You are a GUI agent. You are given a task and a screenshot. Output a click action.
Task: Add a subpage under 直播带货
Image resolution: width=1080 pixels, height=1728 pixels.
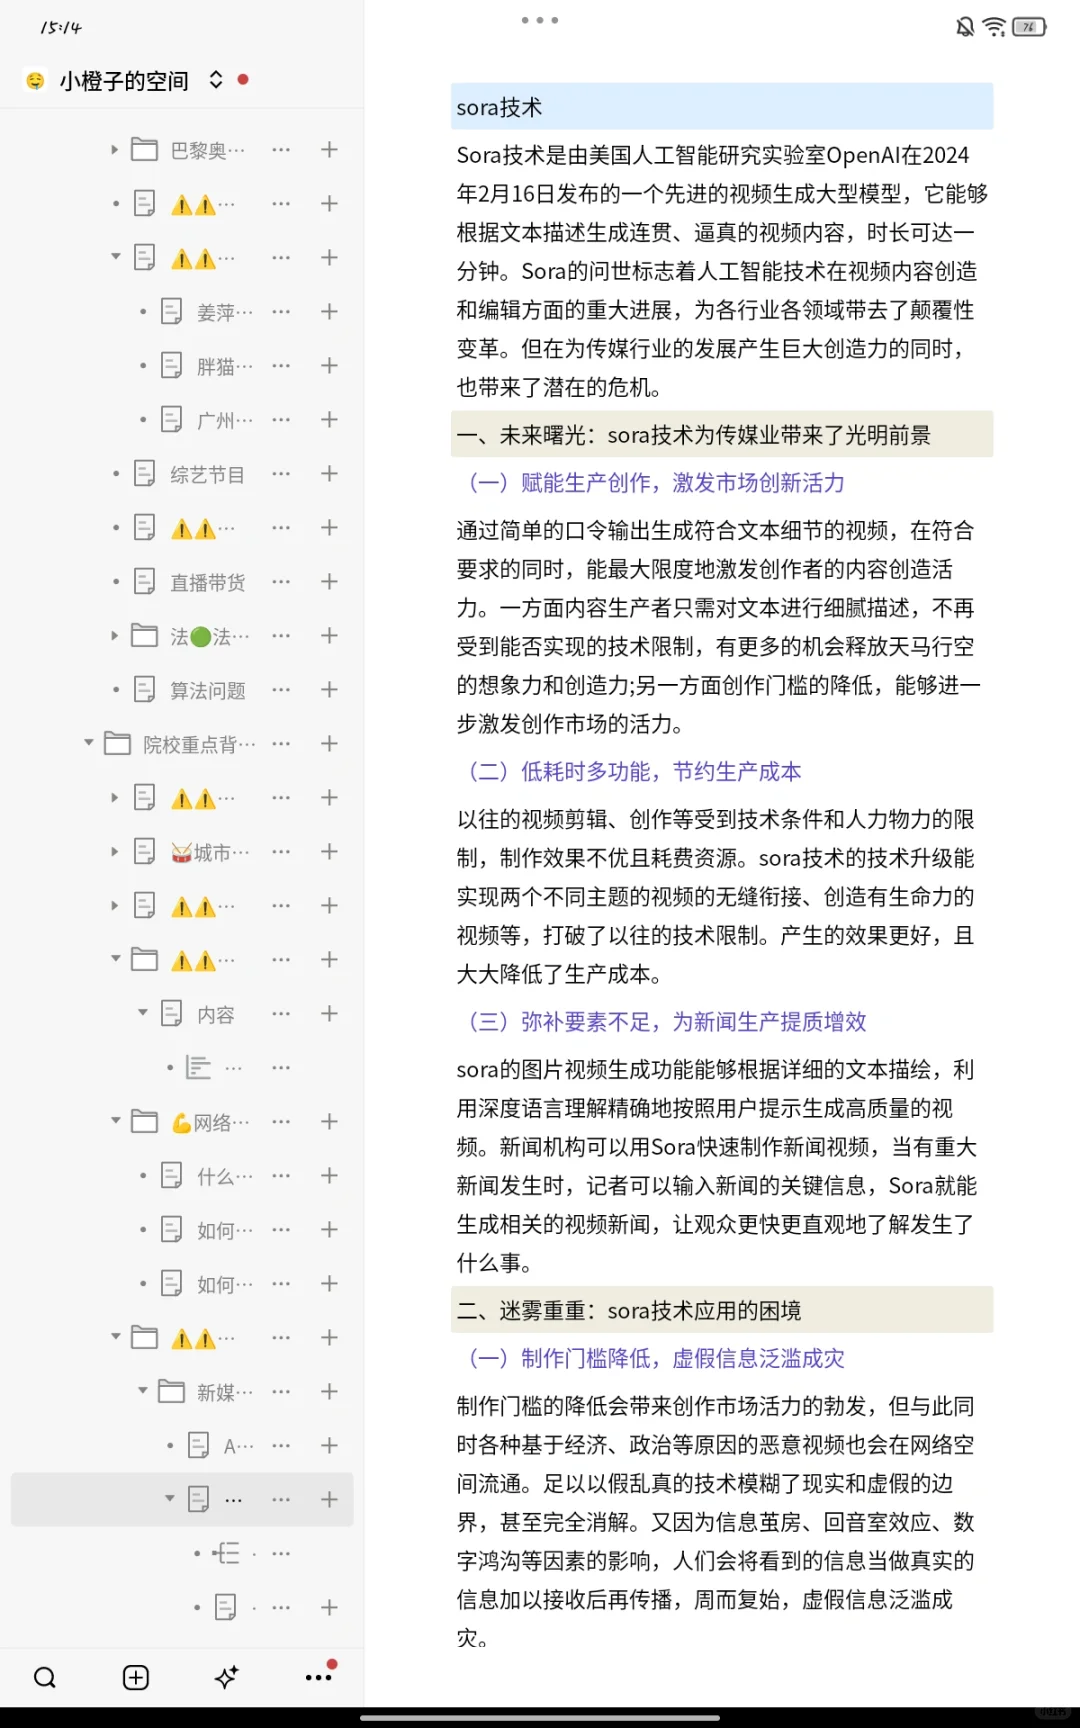[x=329, y=582]
